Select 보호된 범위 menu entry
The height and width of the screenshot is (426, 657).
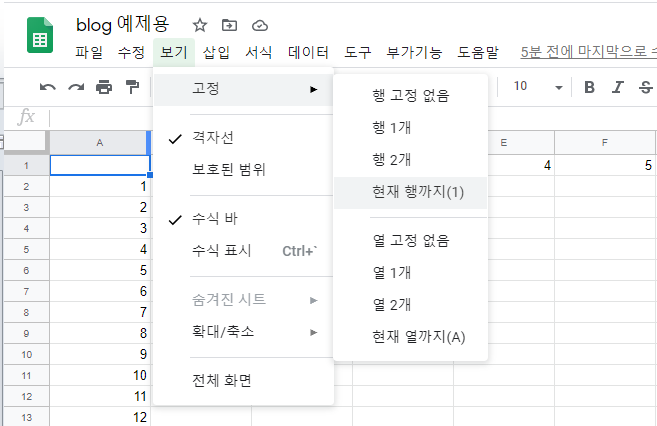(243, 170)
